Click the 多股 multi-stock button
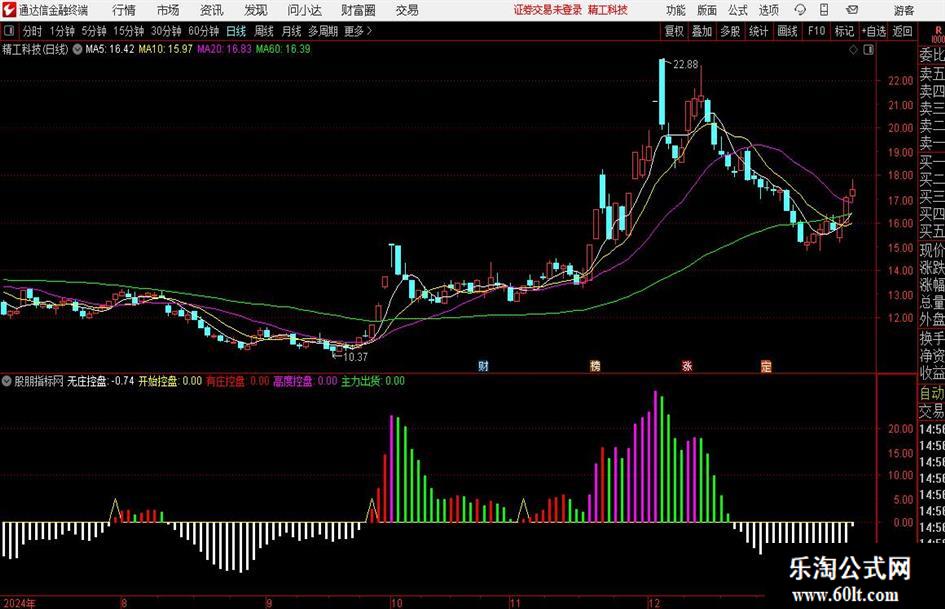The height and width of the screenshot is (609, 945). (730, 31)
